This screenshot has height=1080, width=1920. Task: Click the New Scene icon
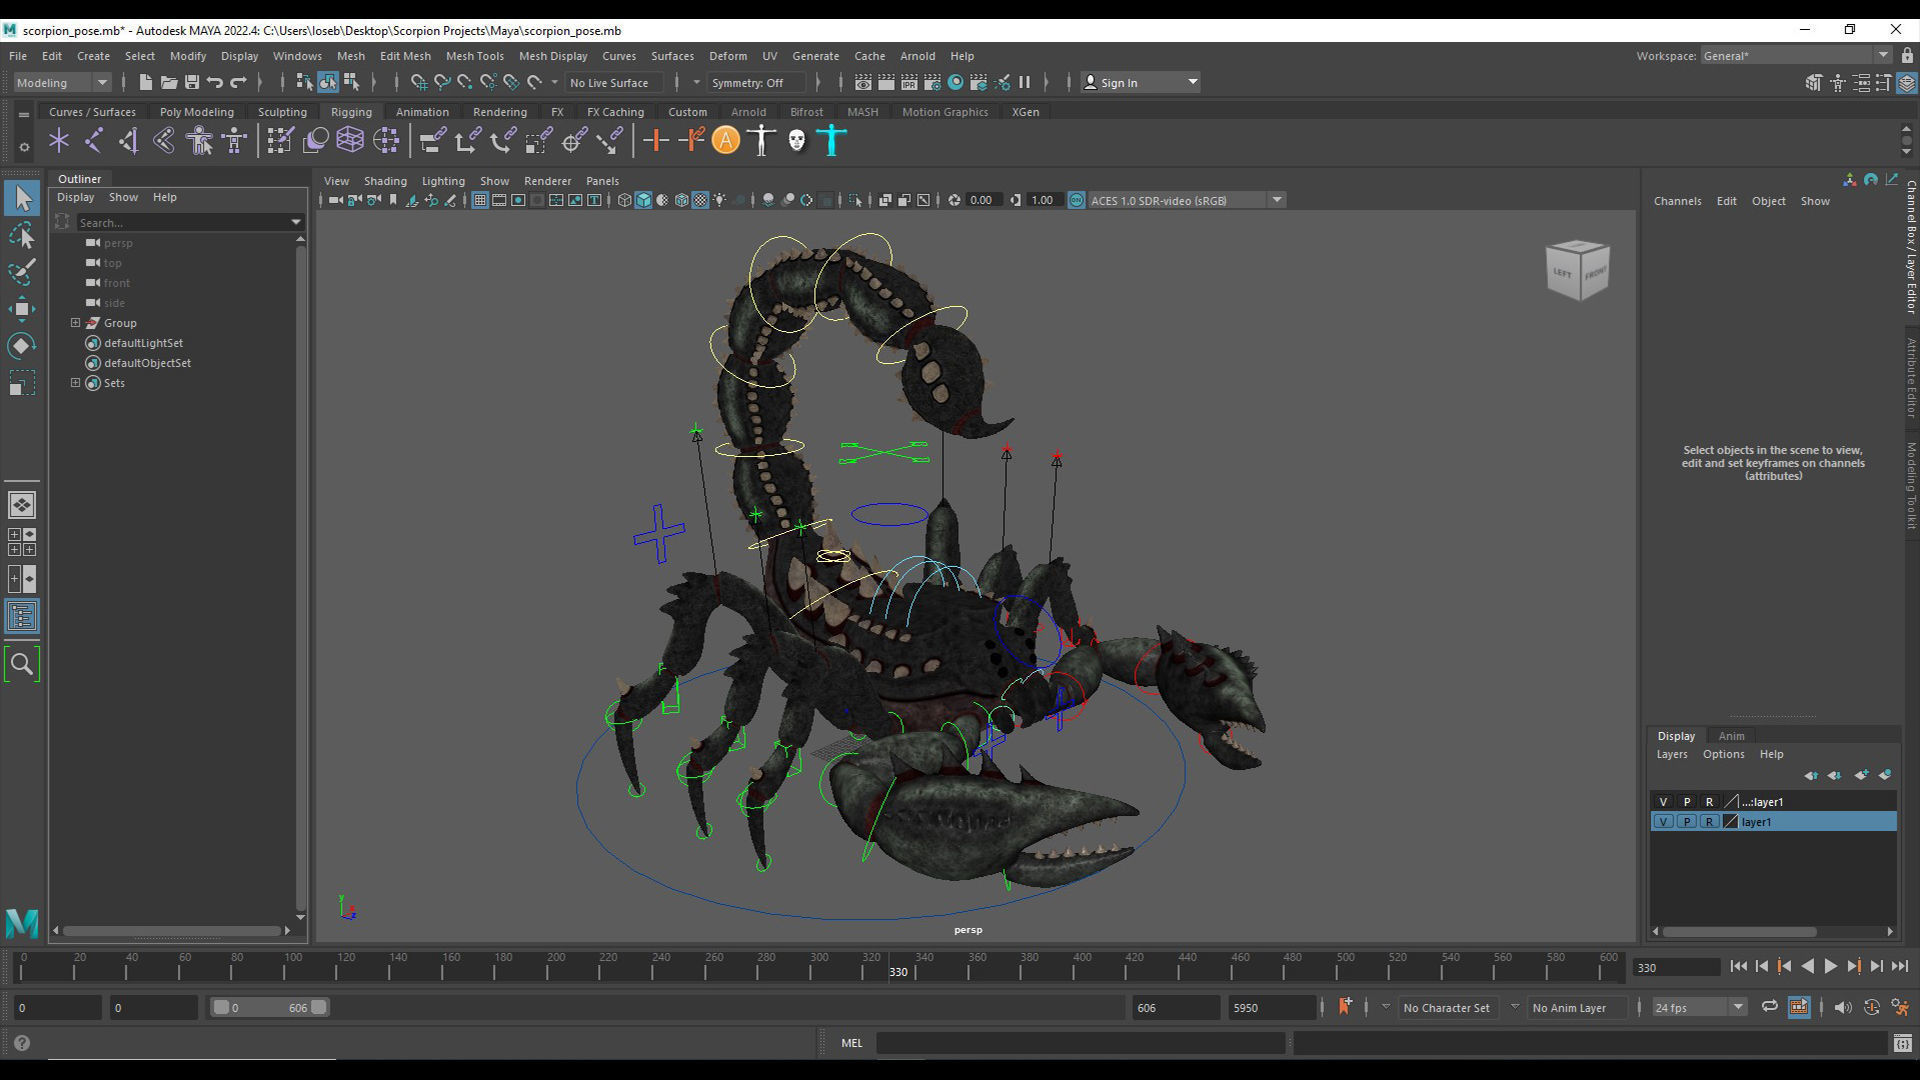[x=145, y=82]
